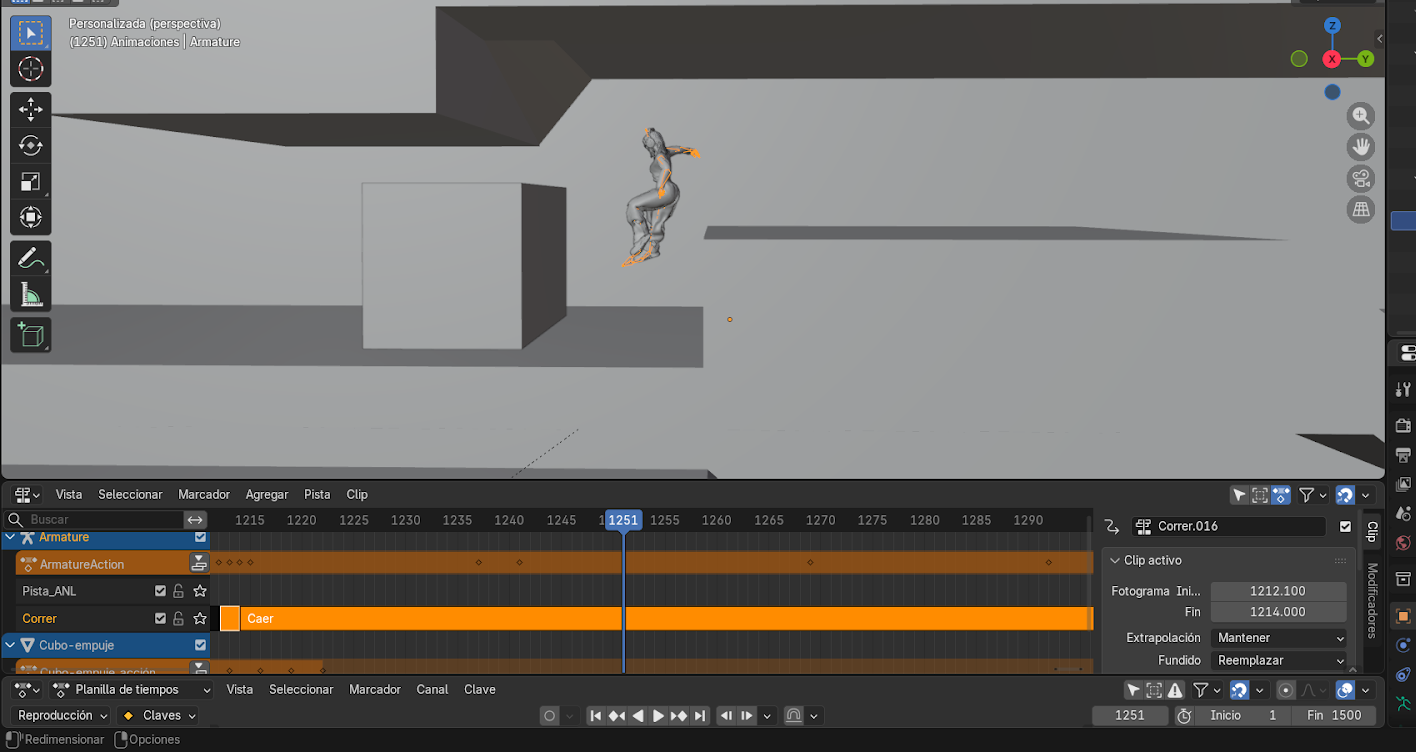Viewport: 1416px width, 752px height.
Task: Open the Pista menu in NLA editor
Action: pyautogui.click(x=317, y=495)
